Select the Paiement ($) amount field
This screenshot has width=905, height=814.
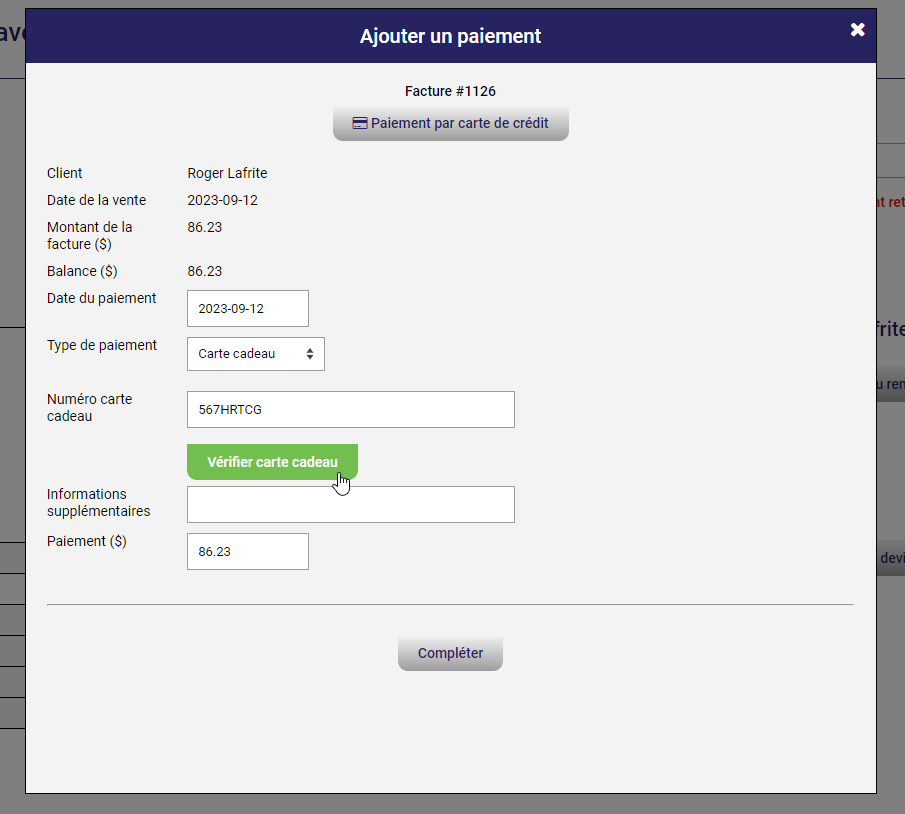coord(247,551)
